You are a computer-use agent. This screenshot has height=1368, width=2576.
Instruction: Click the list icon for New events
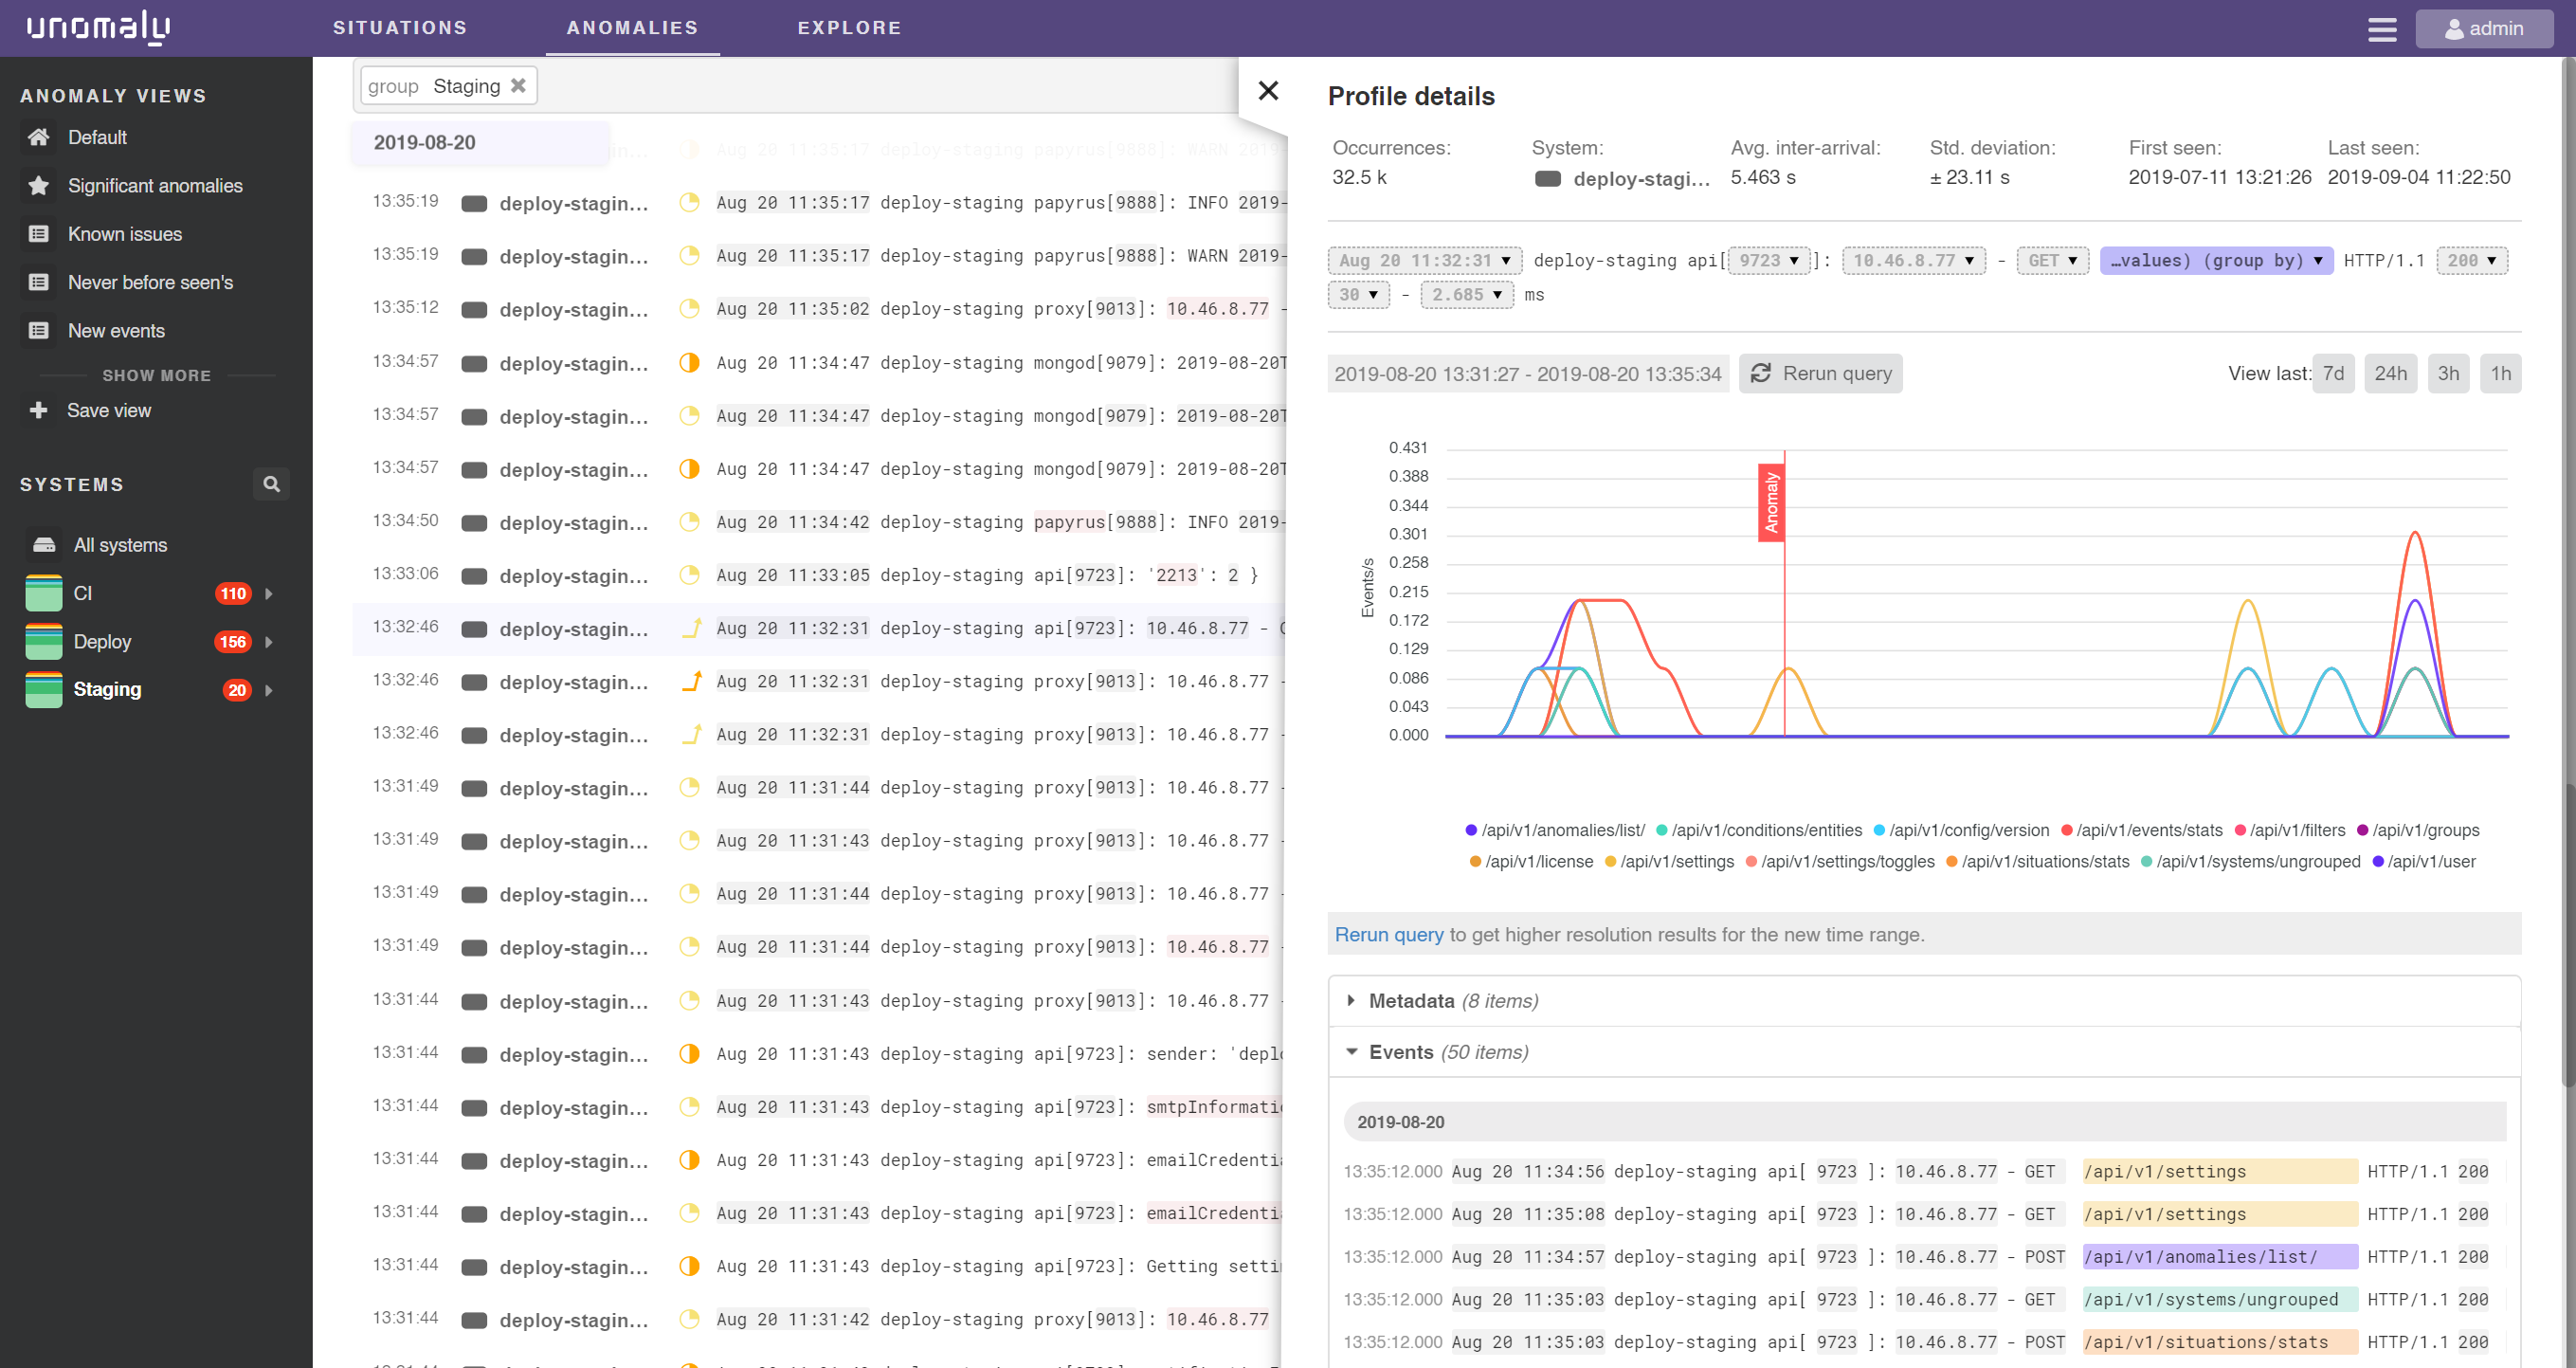[39, 331]
